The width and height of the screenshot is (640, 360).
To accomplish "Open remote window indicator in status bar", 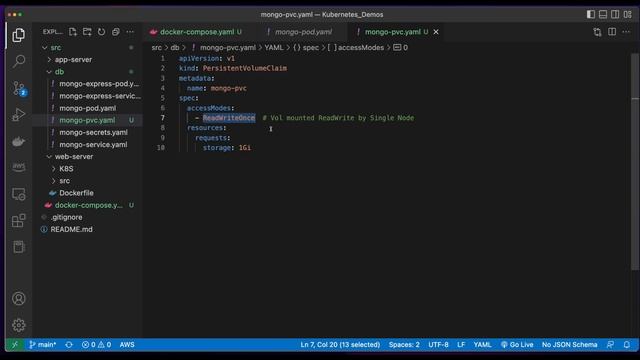I will [x=15, y=344].
